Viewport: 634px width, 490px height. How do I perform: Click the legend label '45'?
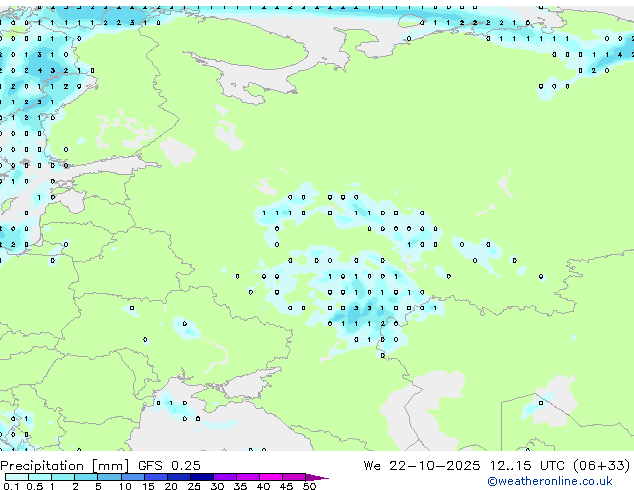(286, 486)
